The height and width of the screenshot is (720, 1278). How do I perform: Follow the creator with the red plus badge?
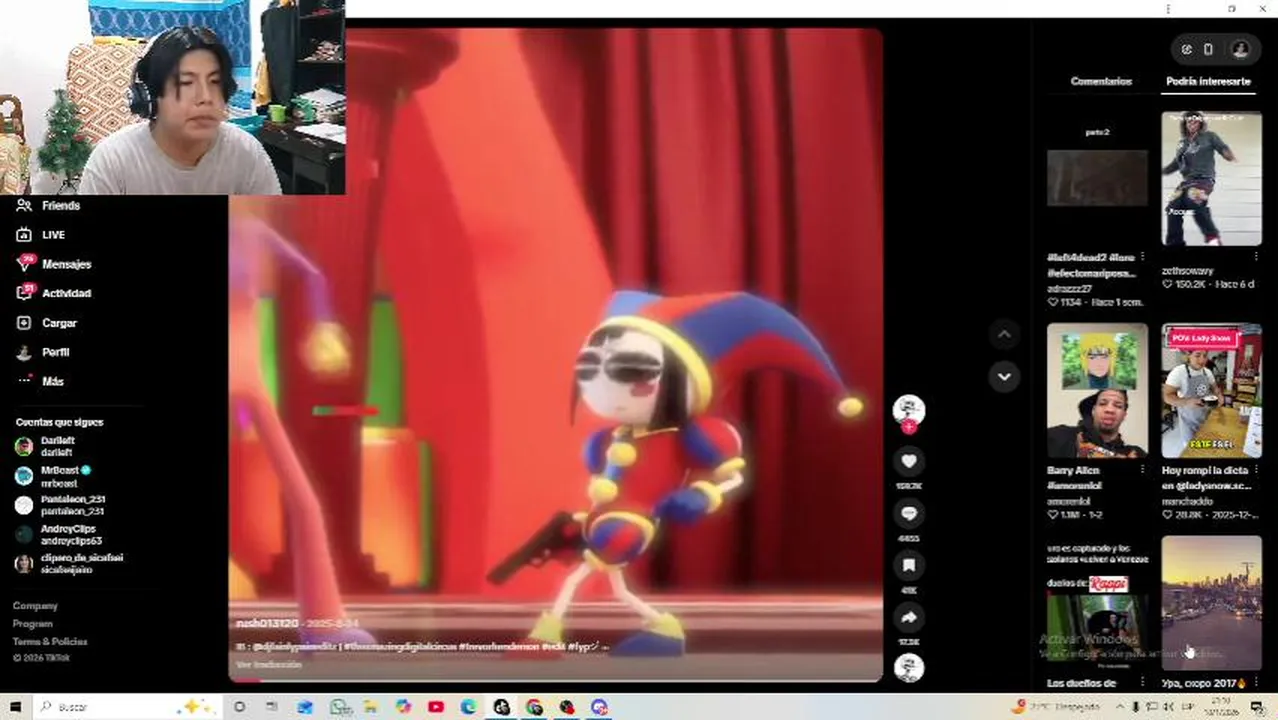point(909,427)
